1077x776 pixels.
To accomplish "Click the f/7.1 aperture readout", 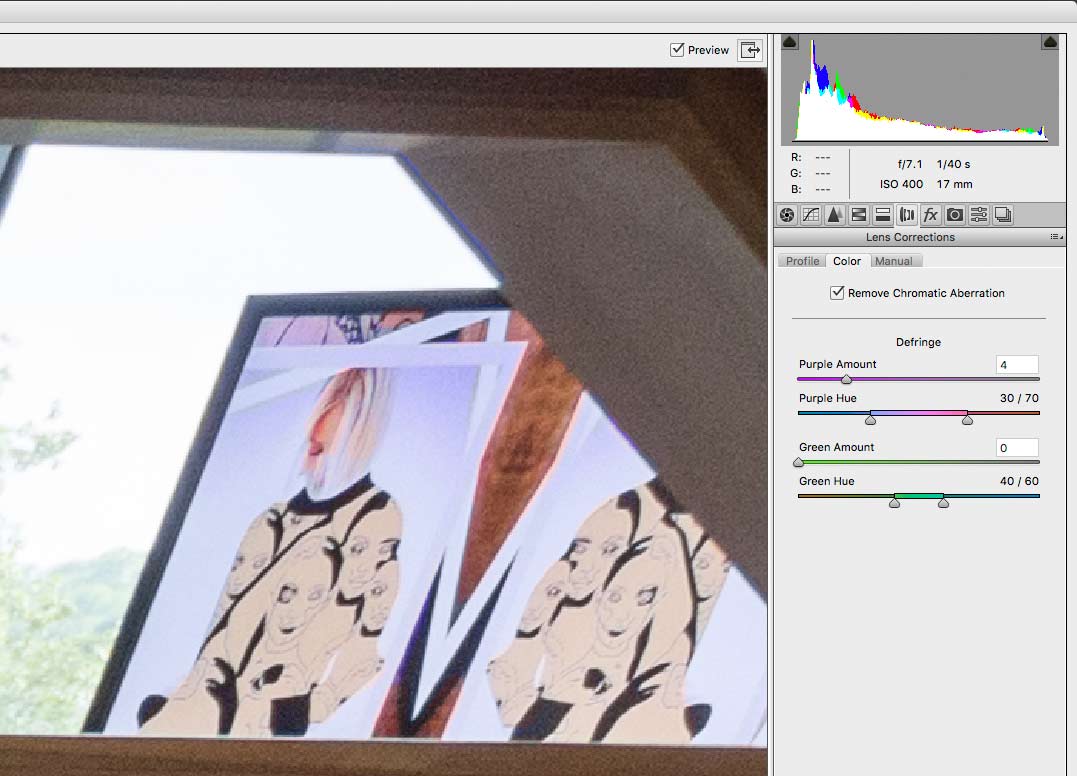I will [x=910, y=164].
